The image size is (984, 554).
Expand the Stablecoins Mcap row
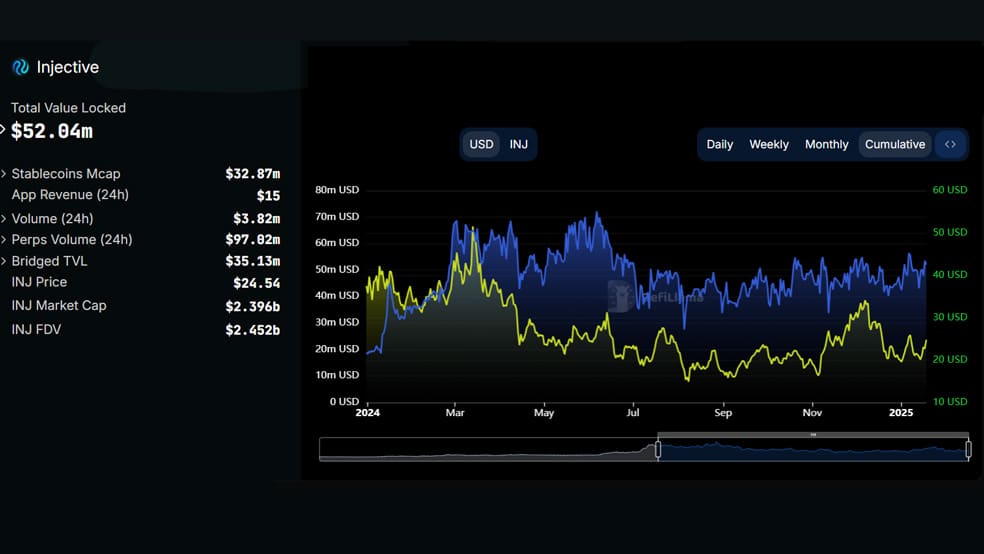(4, 173)
